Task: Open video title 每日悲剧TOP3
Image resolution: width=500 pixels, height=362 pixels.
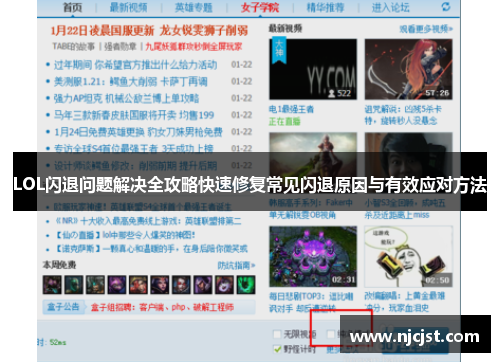Action: [x=311, y=302]
